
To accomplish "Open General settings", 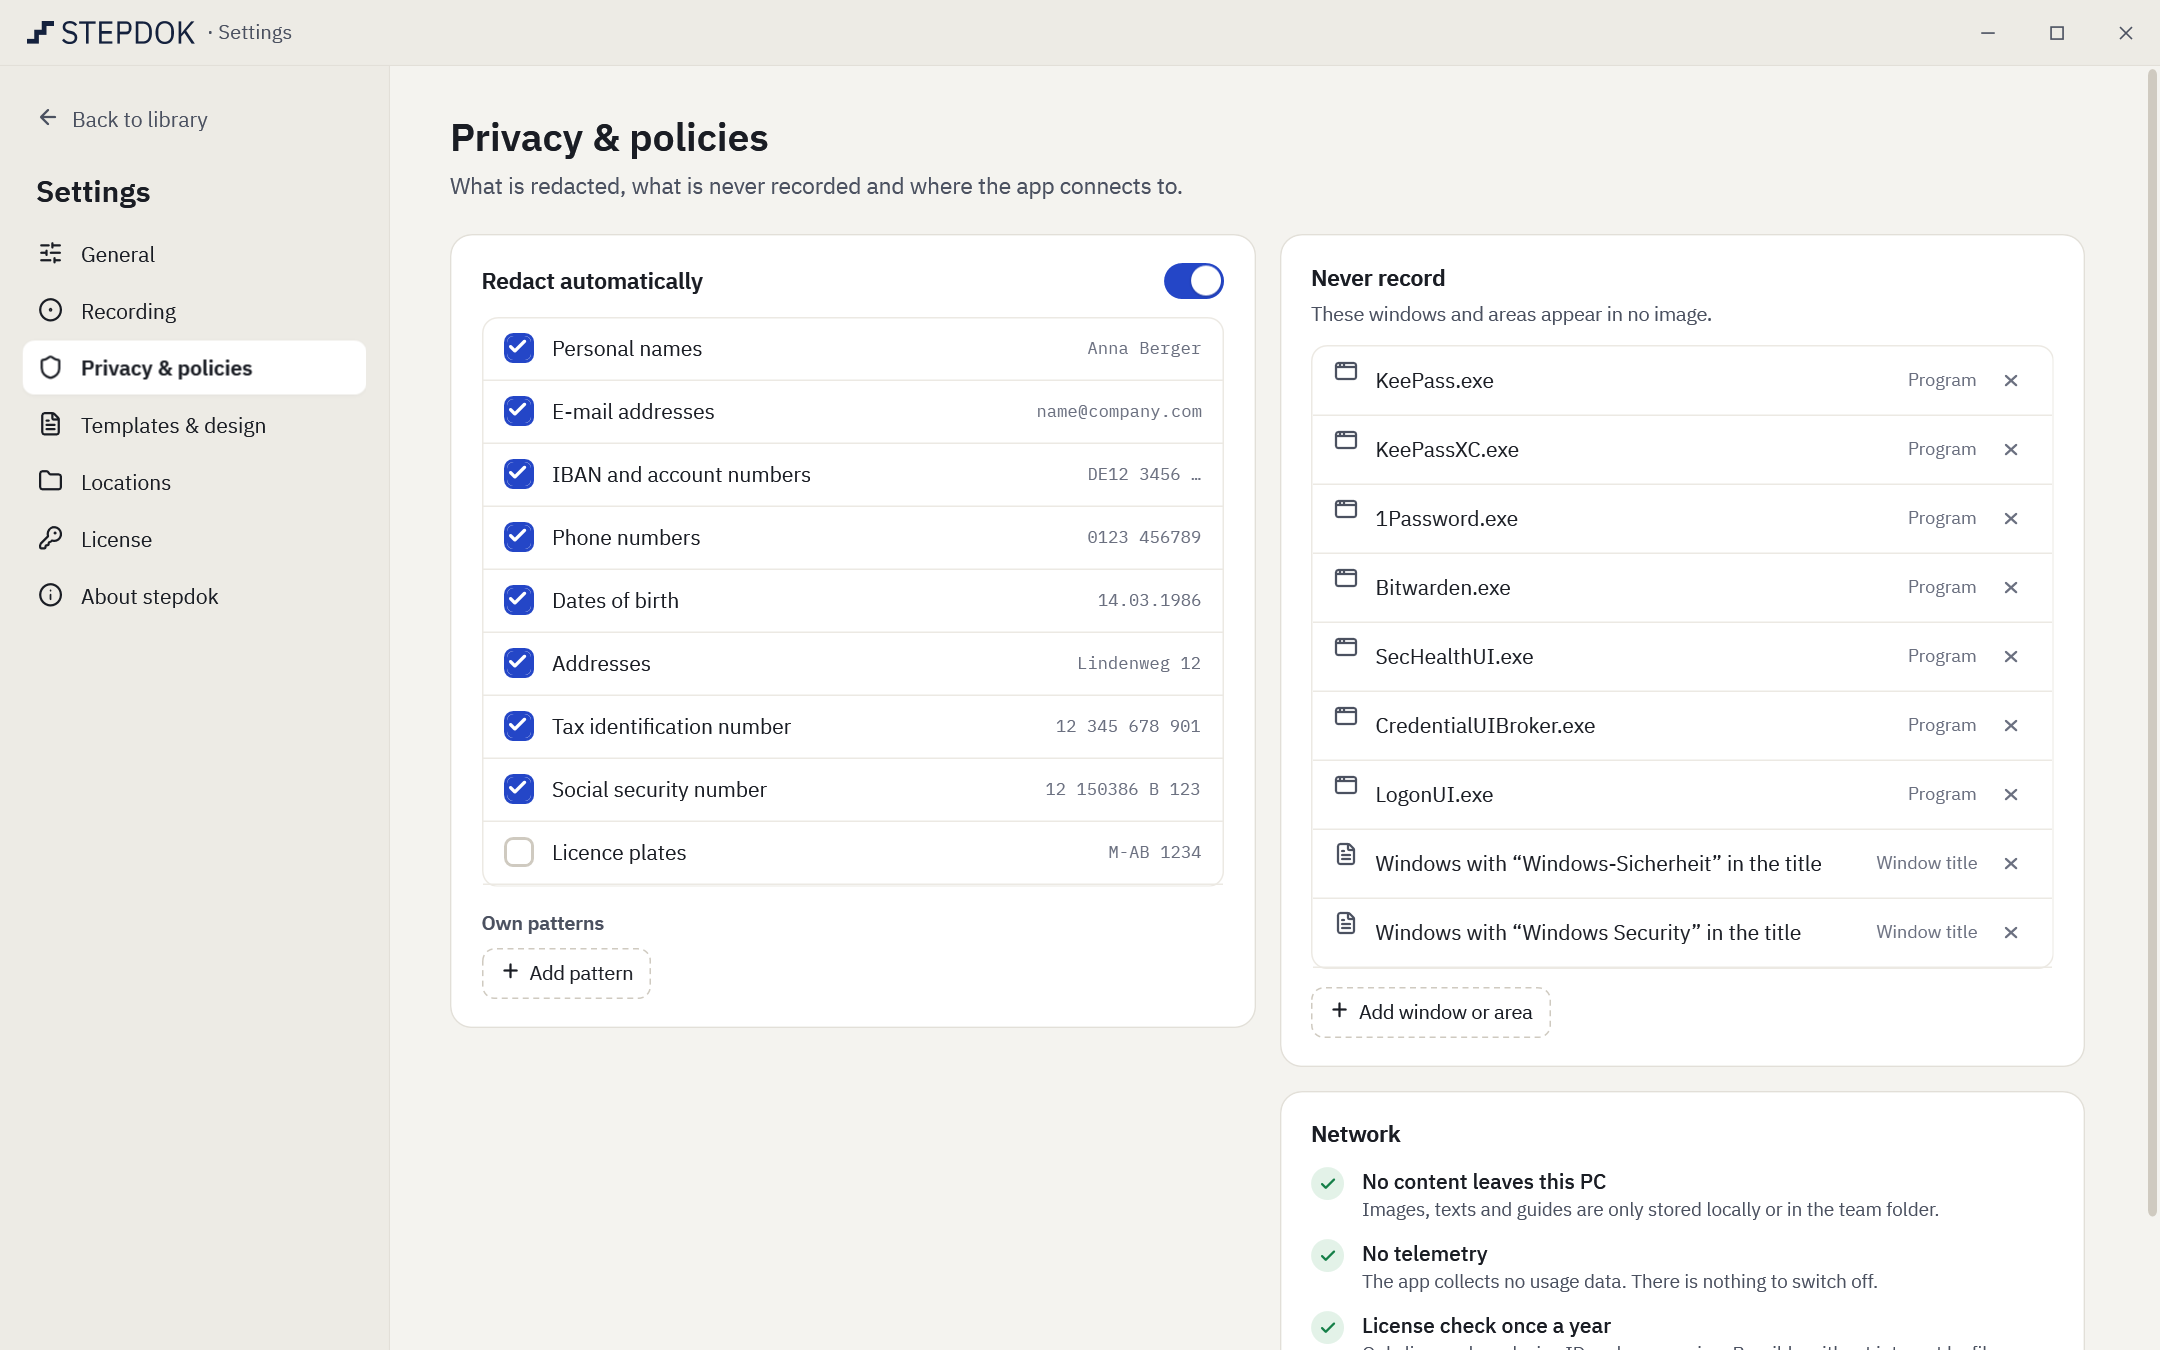I will [194, 254].
